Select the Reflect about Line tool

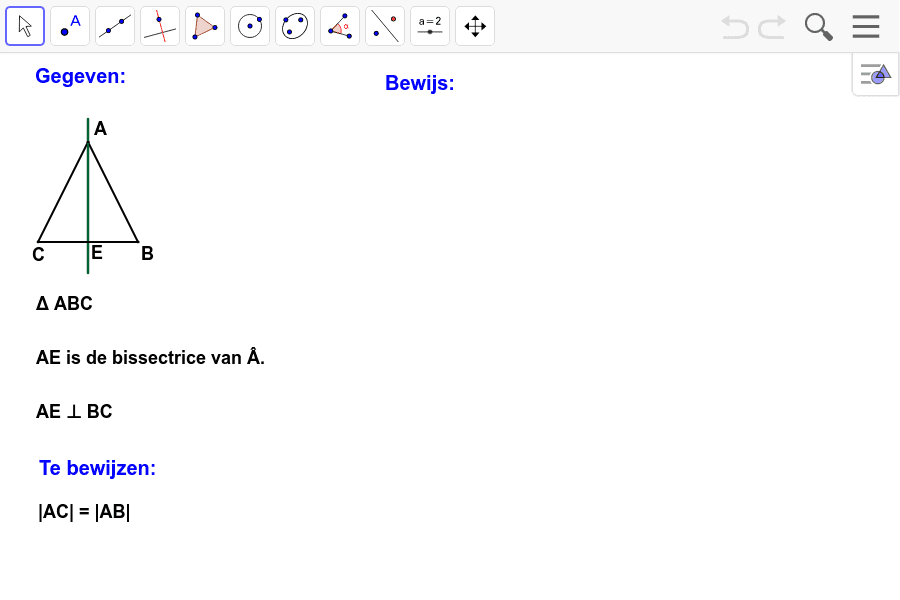click(385, 26)
